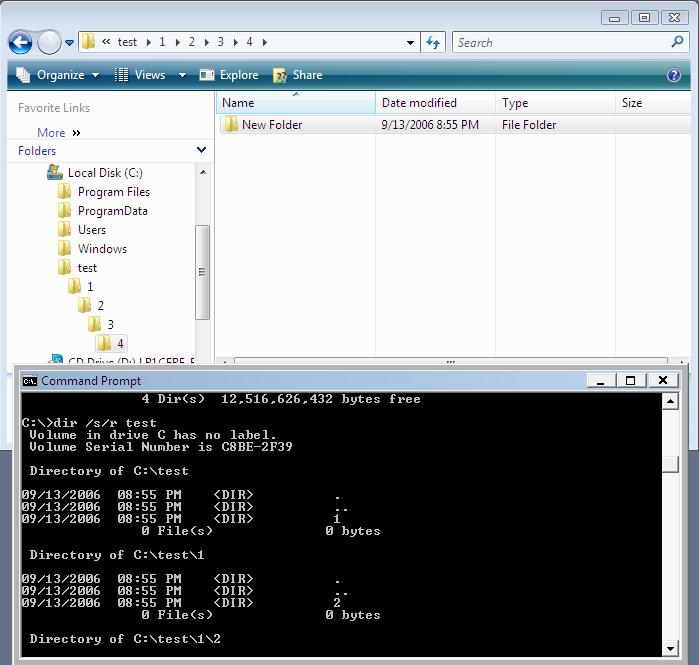Close the Explorer window
Screen dimensions: 699x665
[x=674, y=18]
